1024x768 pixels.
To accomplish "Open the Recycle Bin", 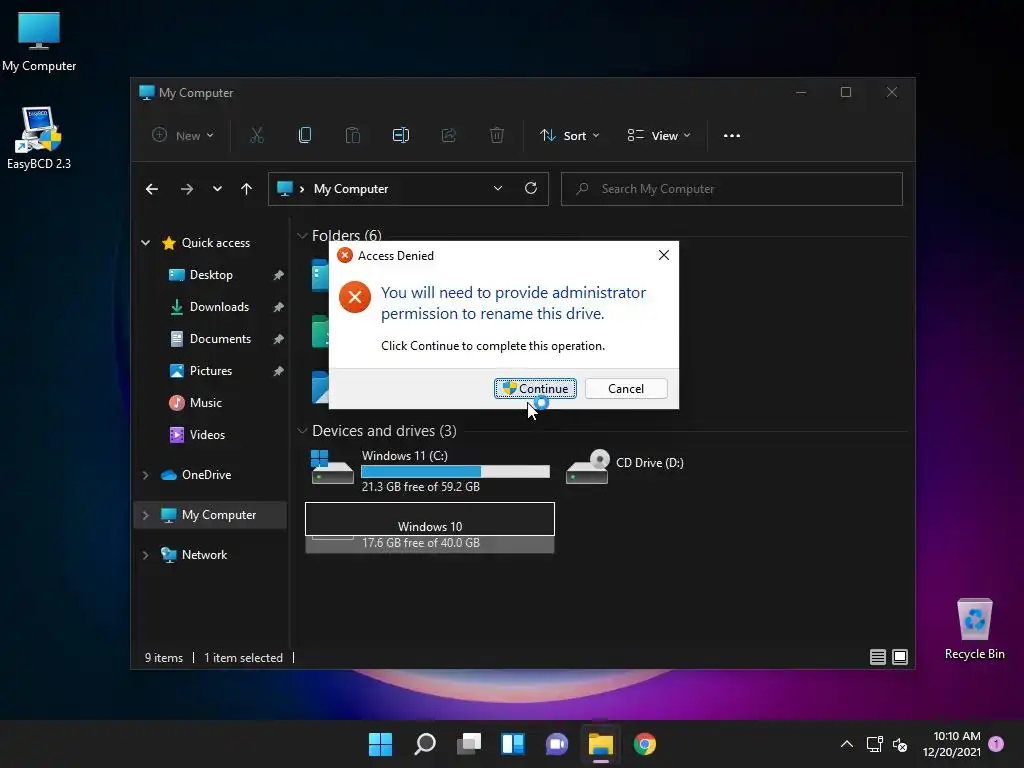I will [x=974, y=629].
